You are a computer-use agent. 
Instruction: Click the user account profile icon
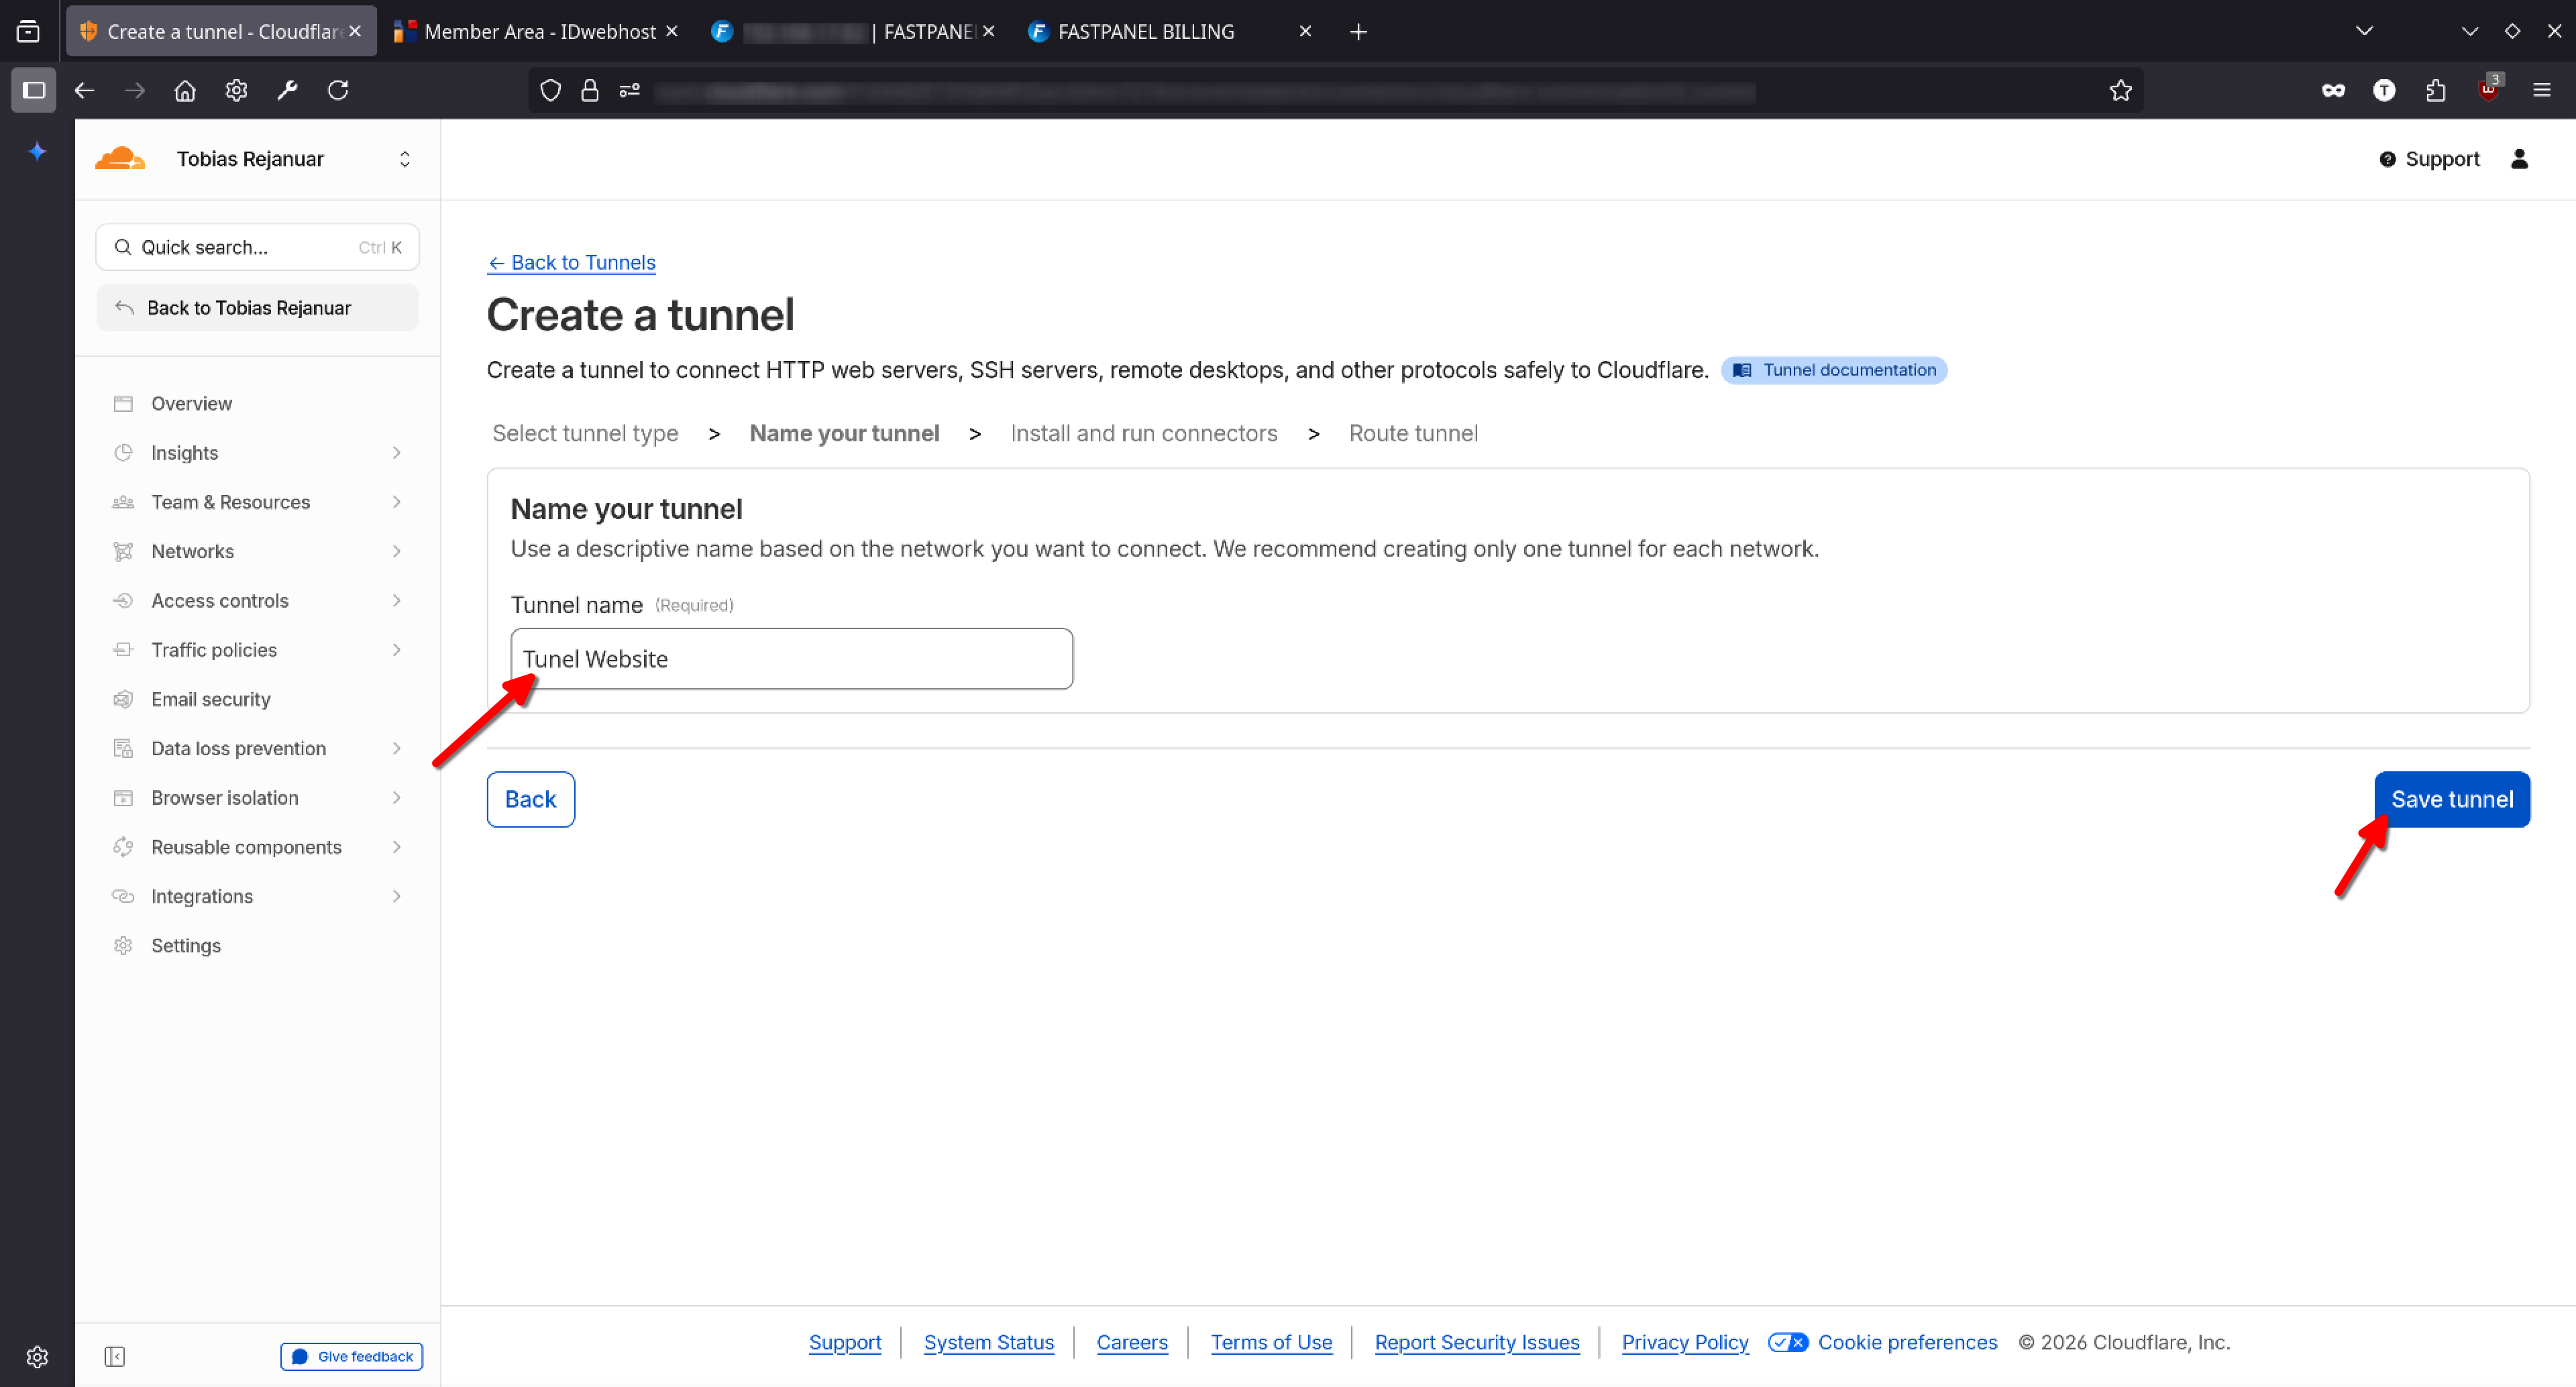pyautogui.click(x=2519, y=159)
